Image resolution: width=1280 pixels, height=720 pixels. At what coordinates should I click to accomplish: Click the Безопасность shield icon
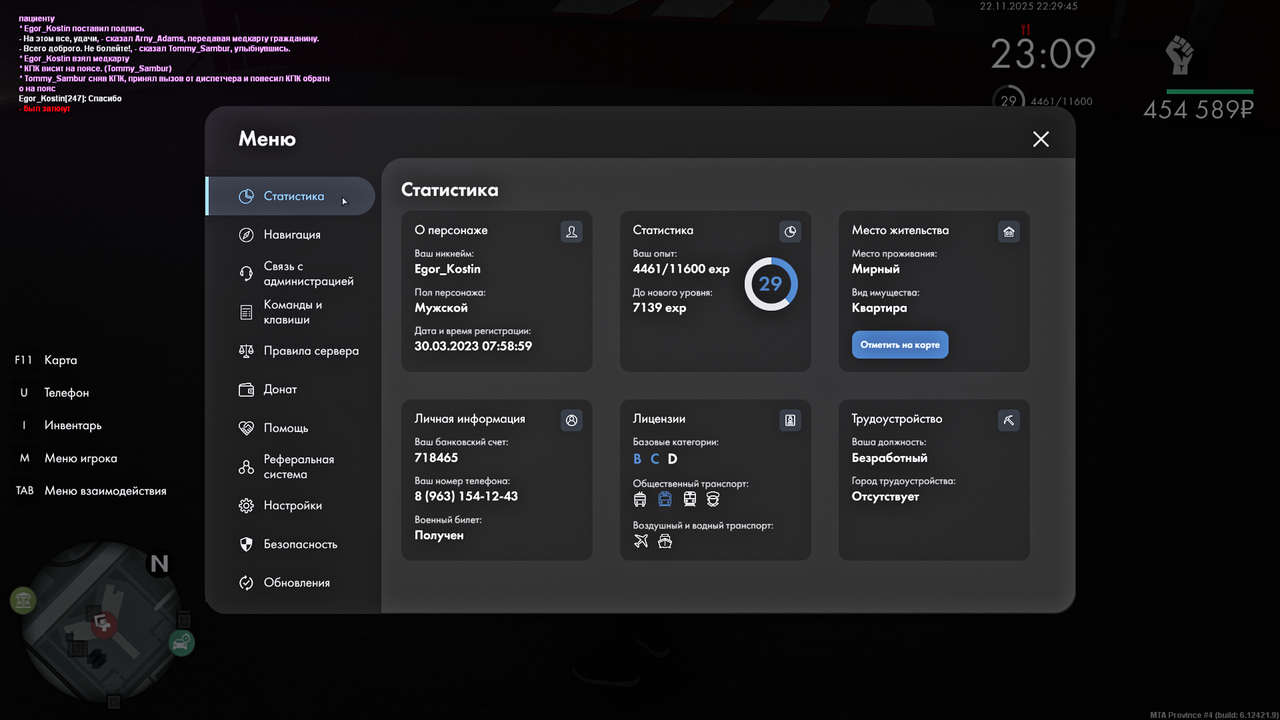[246, 544]
